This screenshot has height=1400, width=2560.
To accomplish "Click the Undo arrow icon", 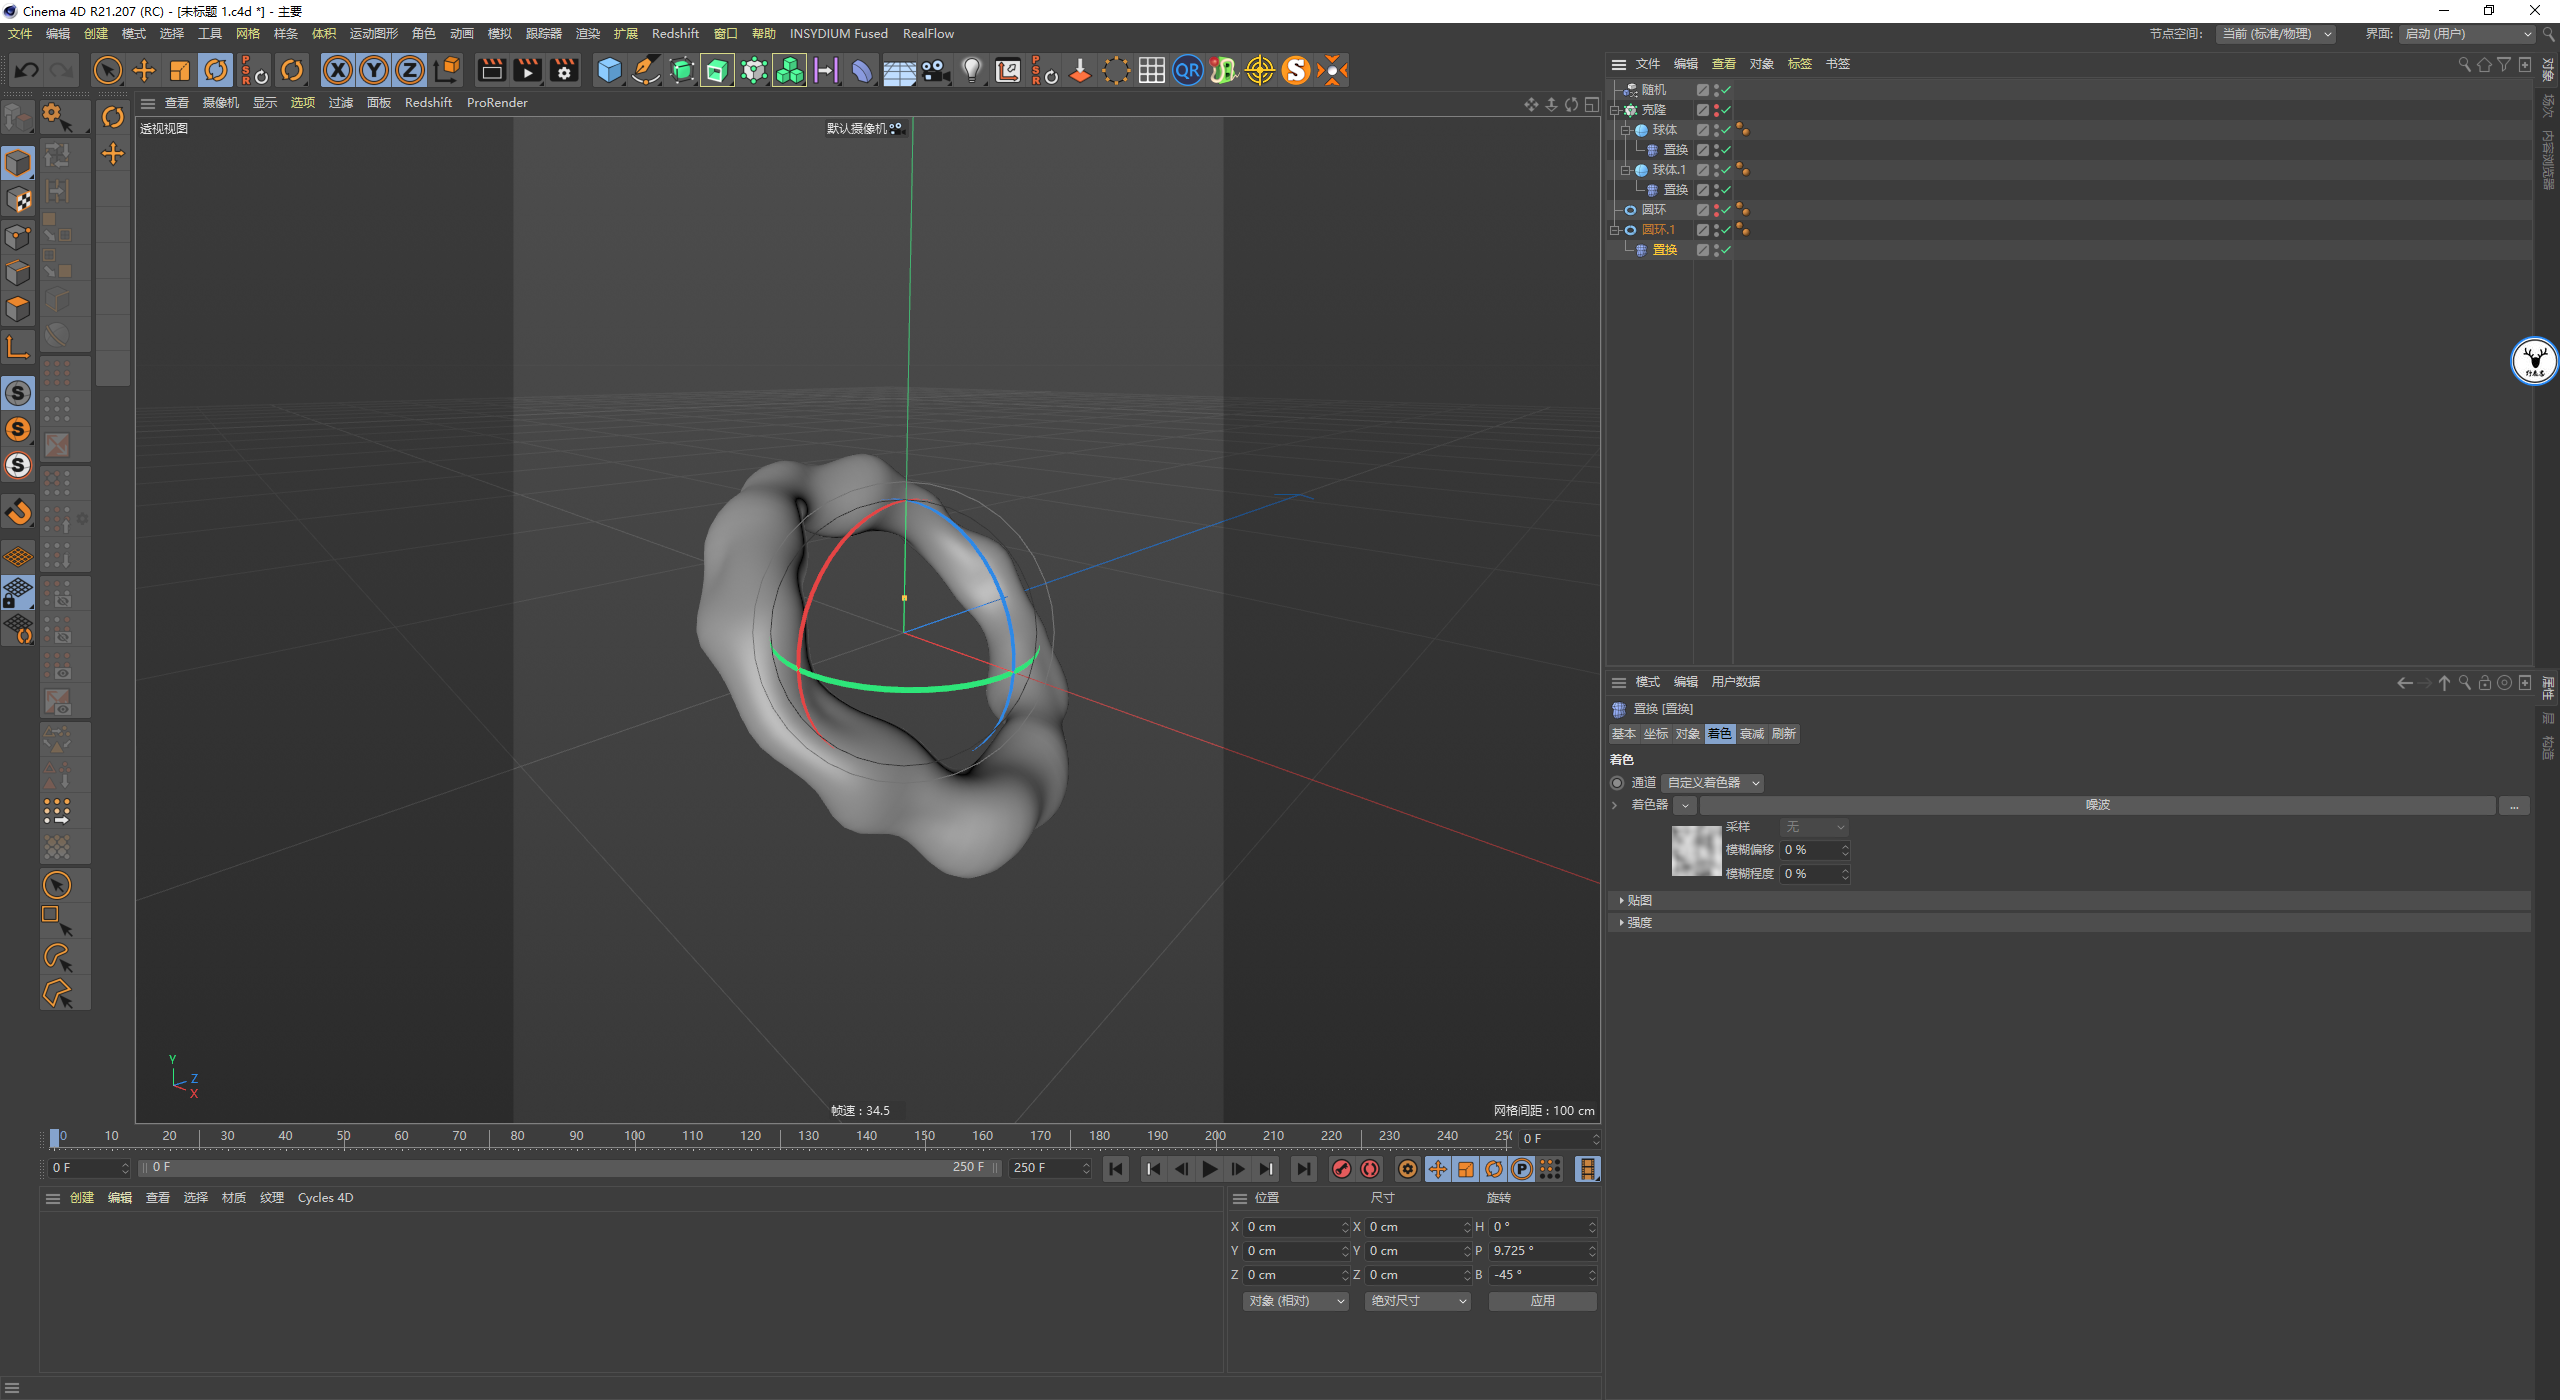I will pyautogui.click(x=27, y=70).
